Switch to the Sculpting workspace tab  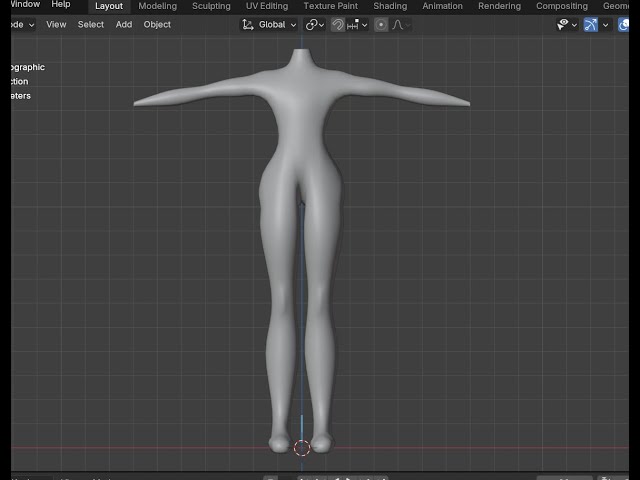tap(211, 6)
